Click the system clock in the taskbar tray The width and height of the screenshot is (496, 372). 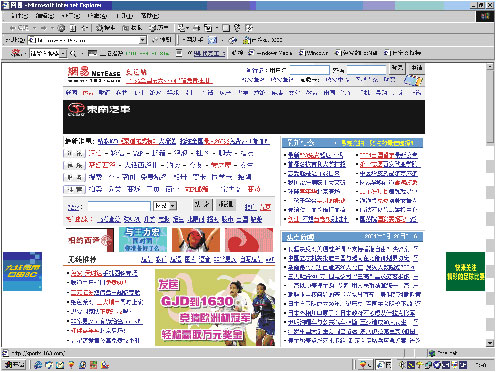click(481, 365)
